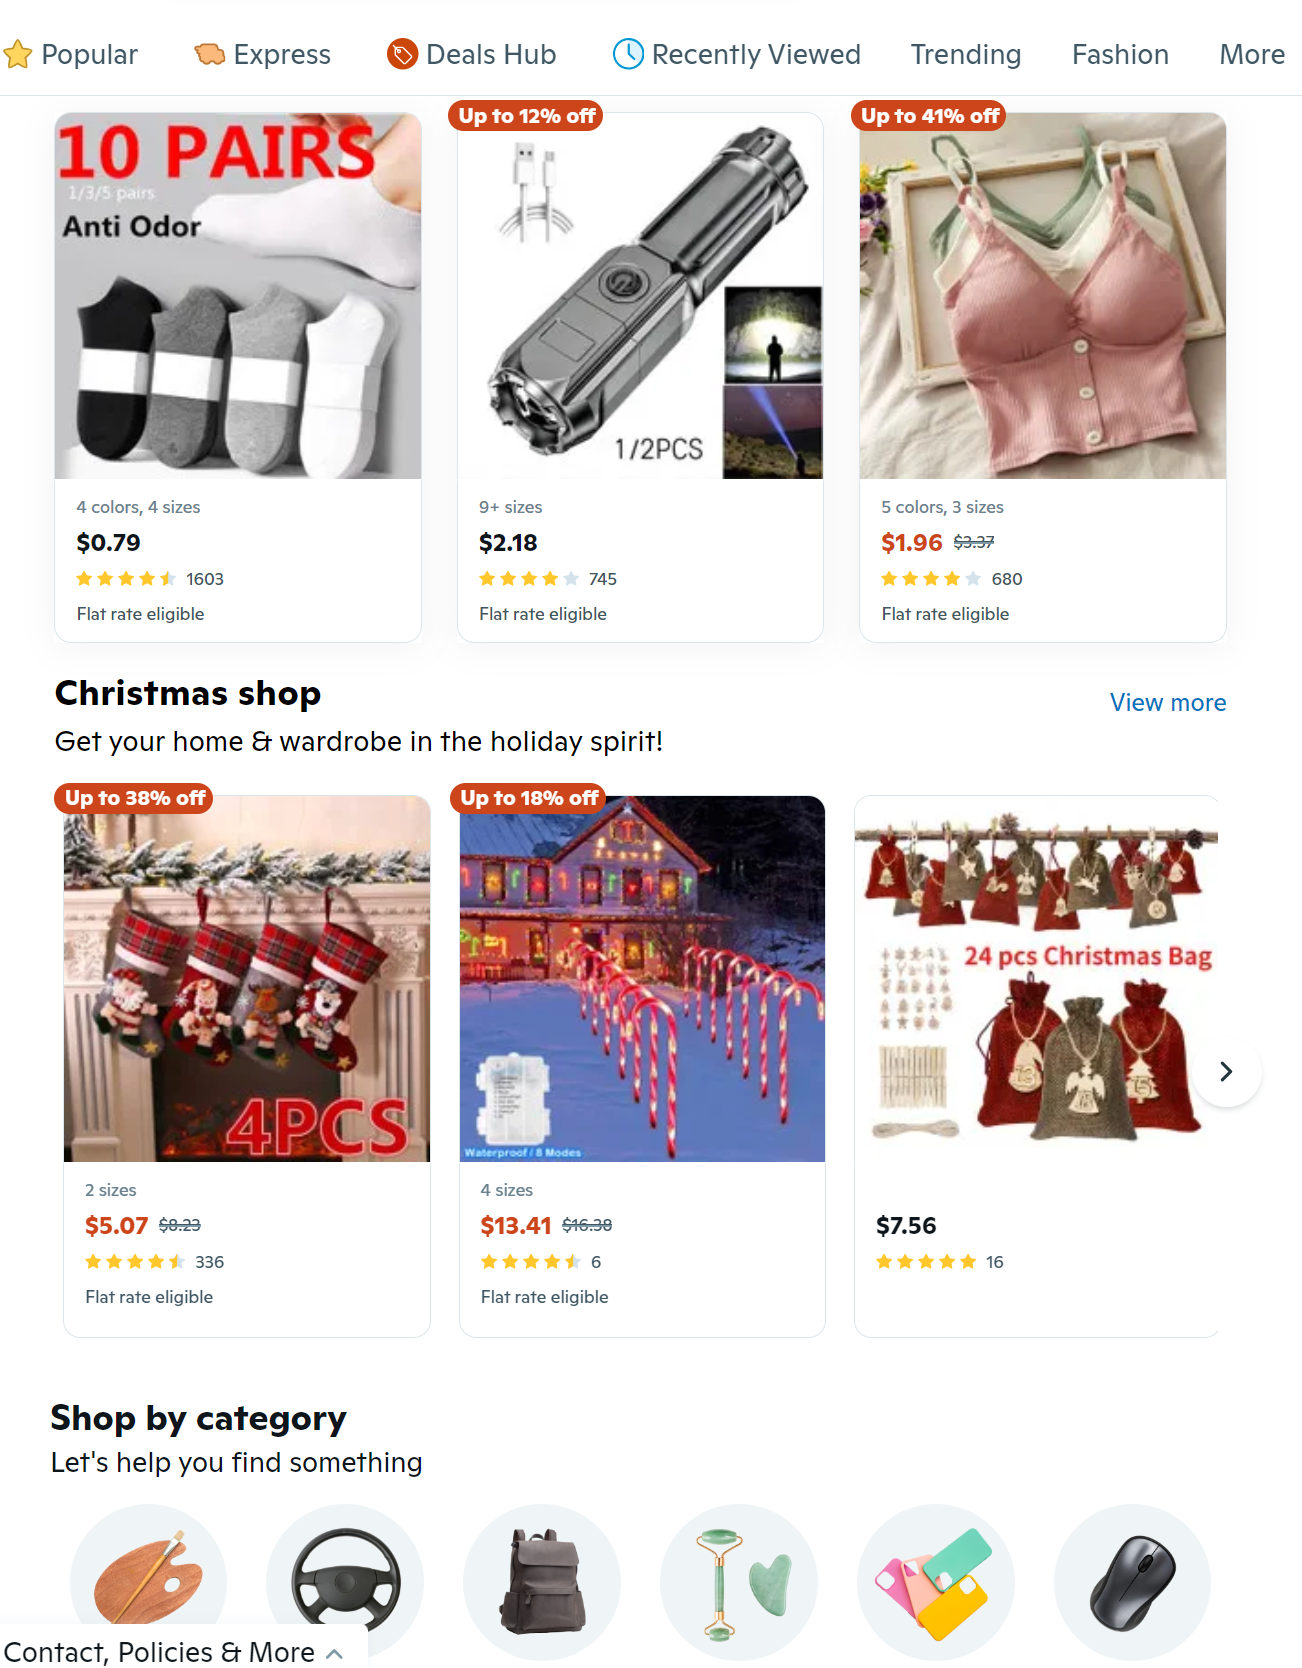The image size is (1302, 1668).
Task: Open the 24 pcs Christmas Bag item
Action: coord(1036,979)
